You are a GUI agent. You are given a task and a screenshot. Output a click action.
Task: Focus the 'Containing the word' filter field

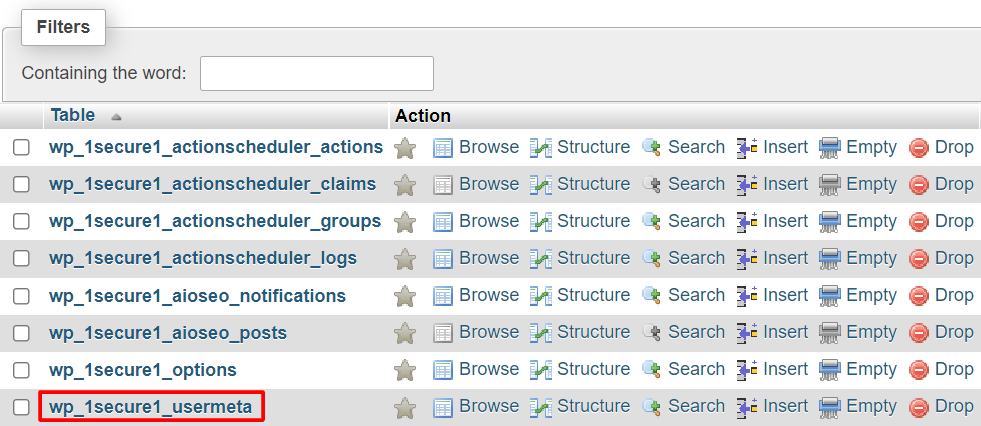317,74
